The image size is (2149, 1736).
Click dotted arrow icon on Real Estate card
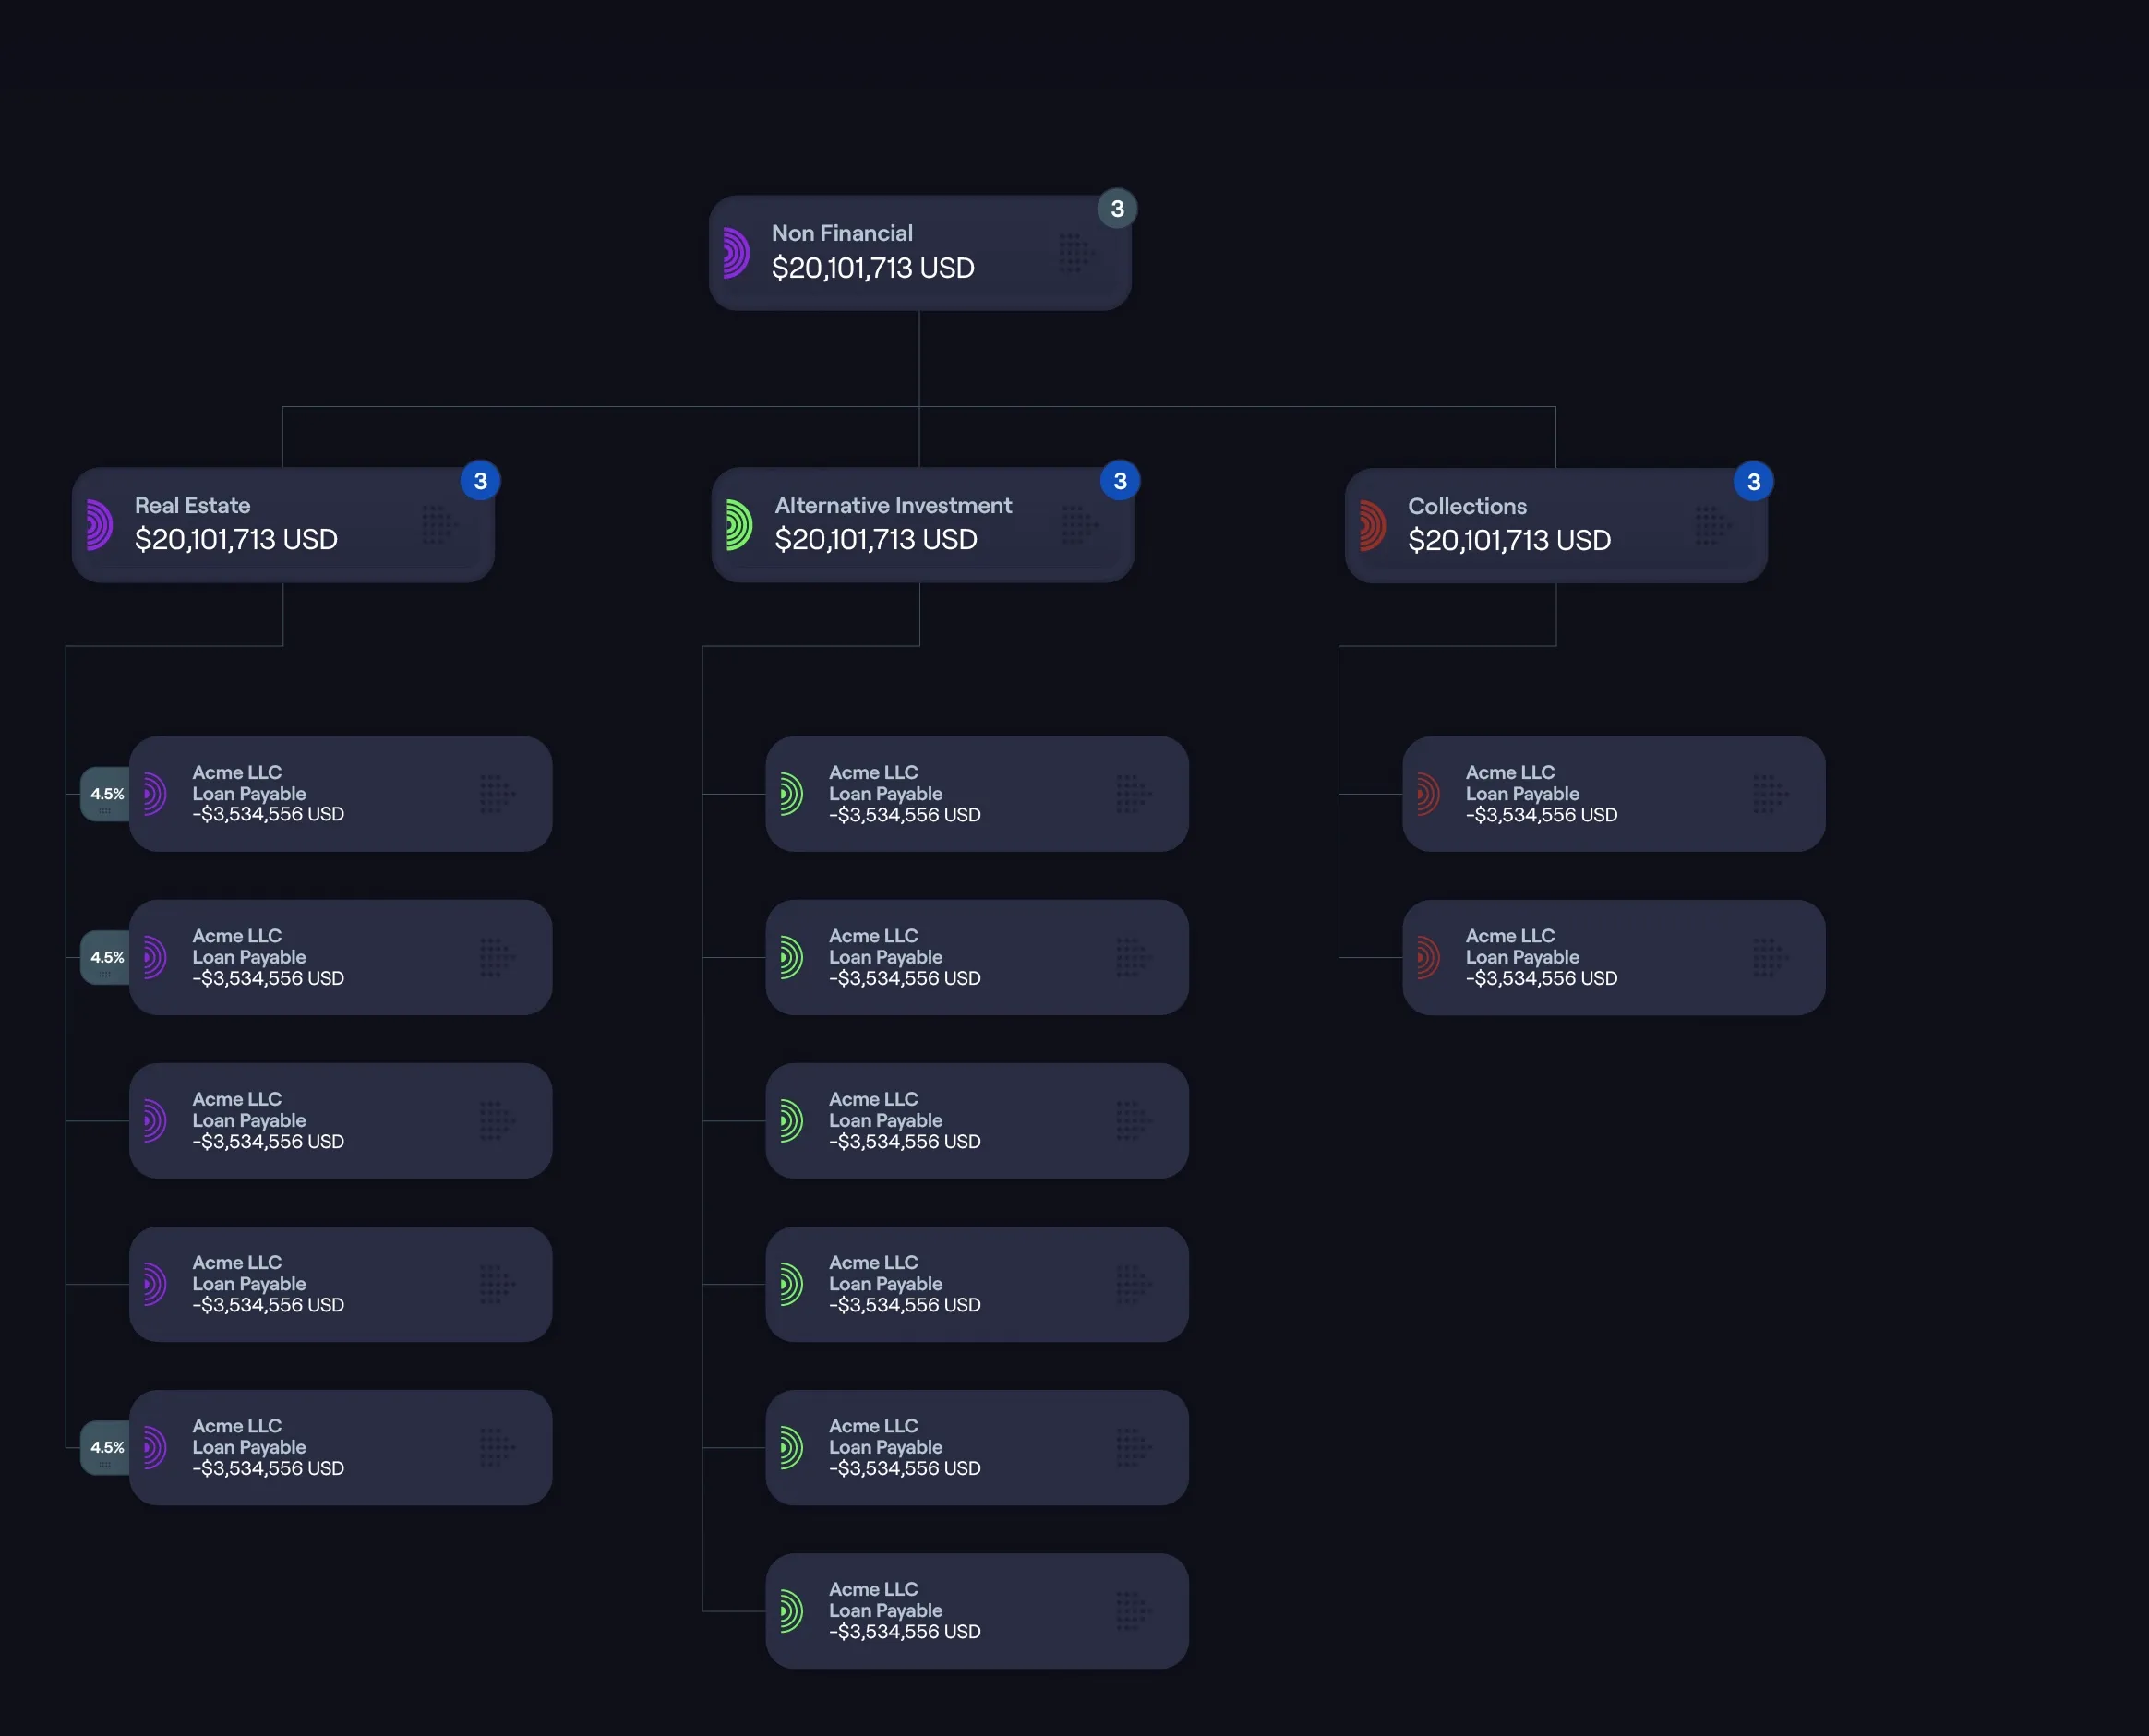point(439,524)
